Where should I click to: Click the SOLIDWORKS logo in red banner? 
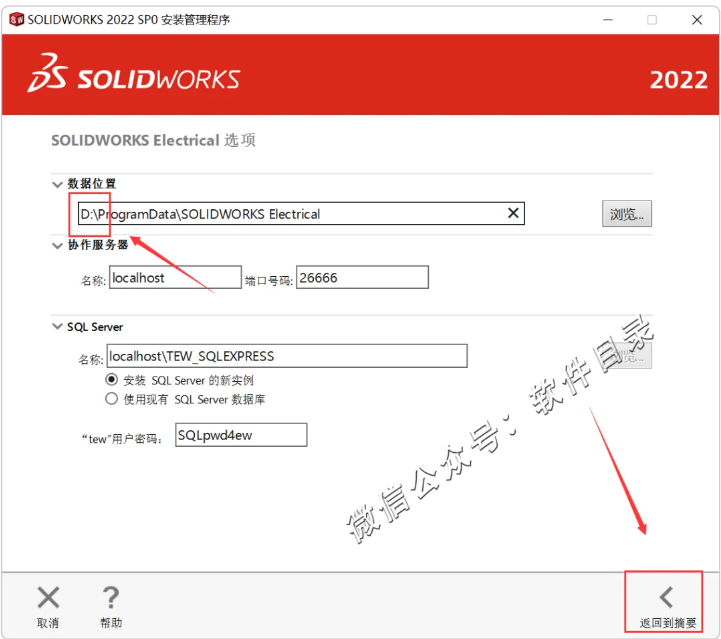[134, 74]
